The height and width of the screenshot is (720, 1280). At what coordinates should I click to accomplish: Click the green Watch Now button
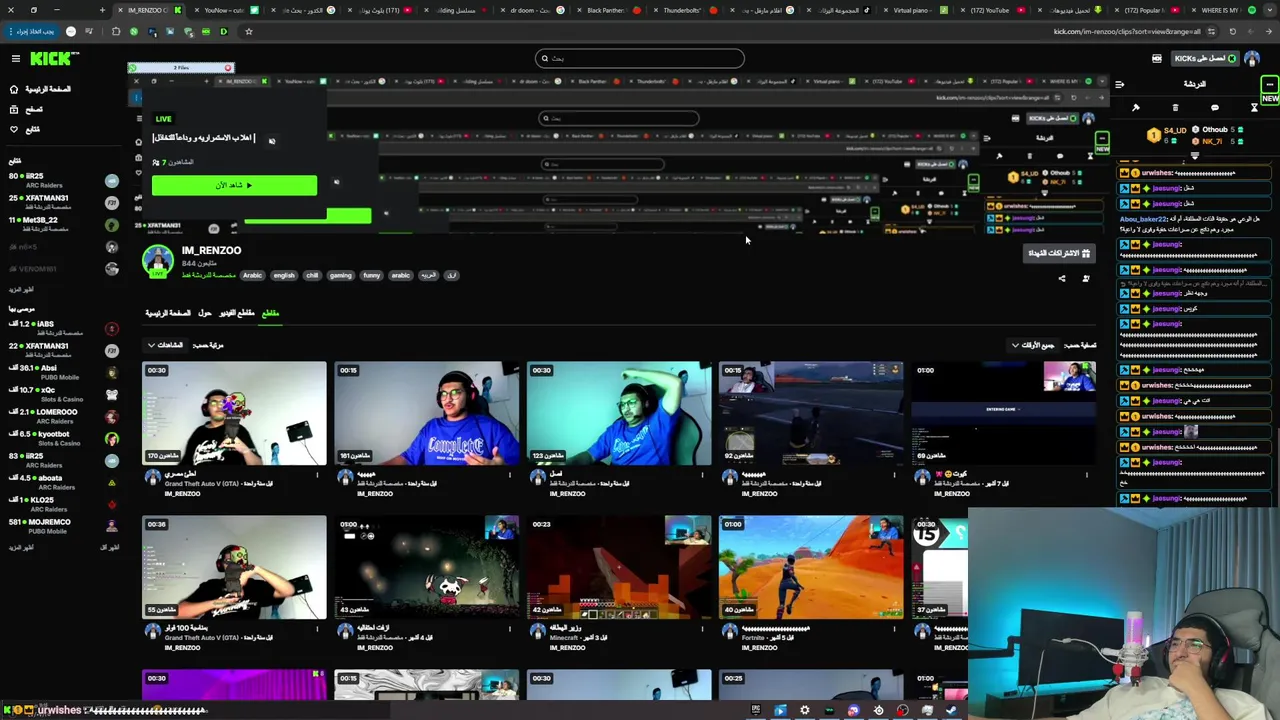pyautogui.click(x=234, y=185)
